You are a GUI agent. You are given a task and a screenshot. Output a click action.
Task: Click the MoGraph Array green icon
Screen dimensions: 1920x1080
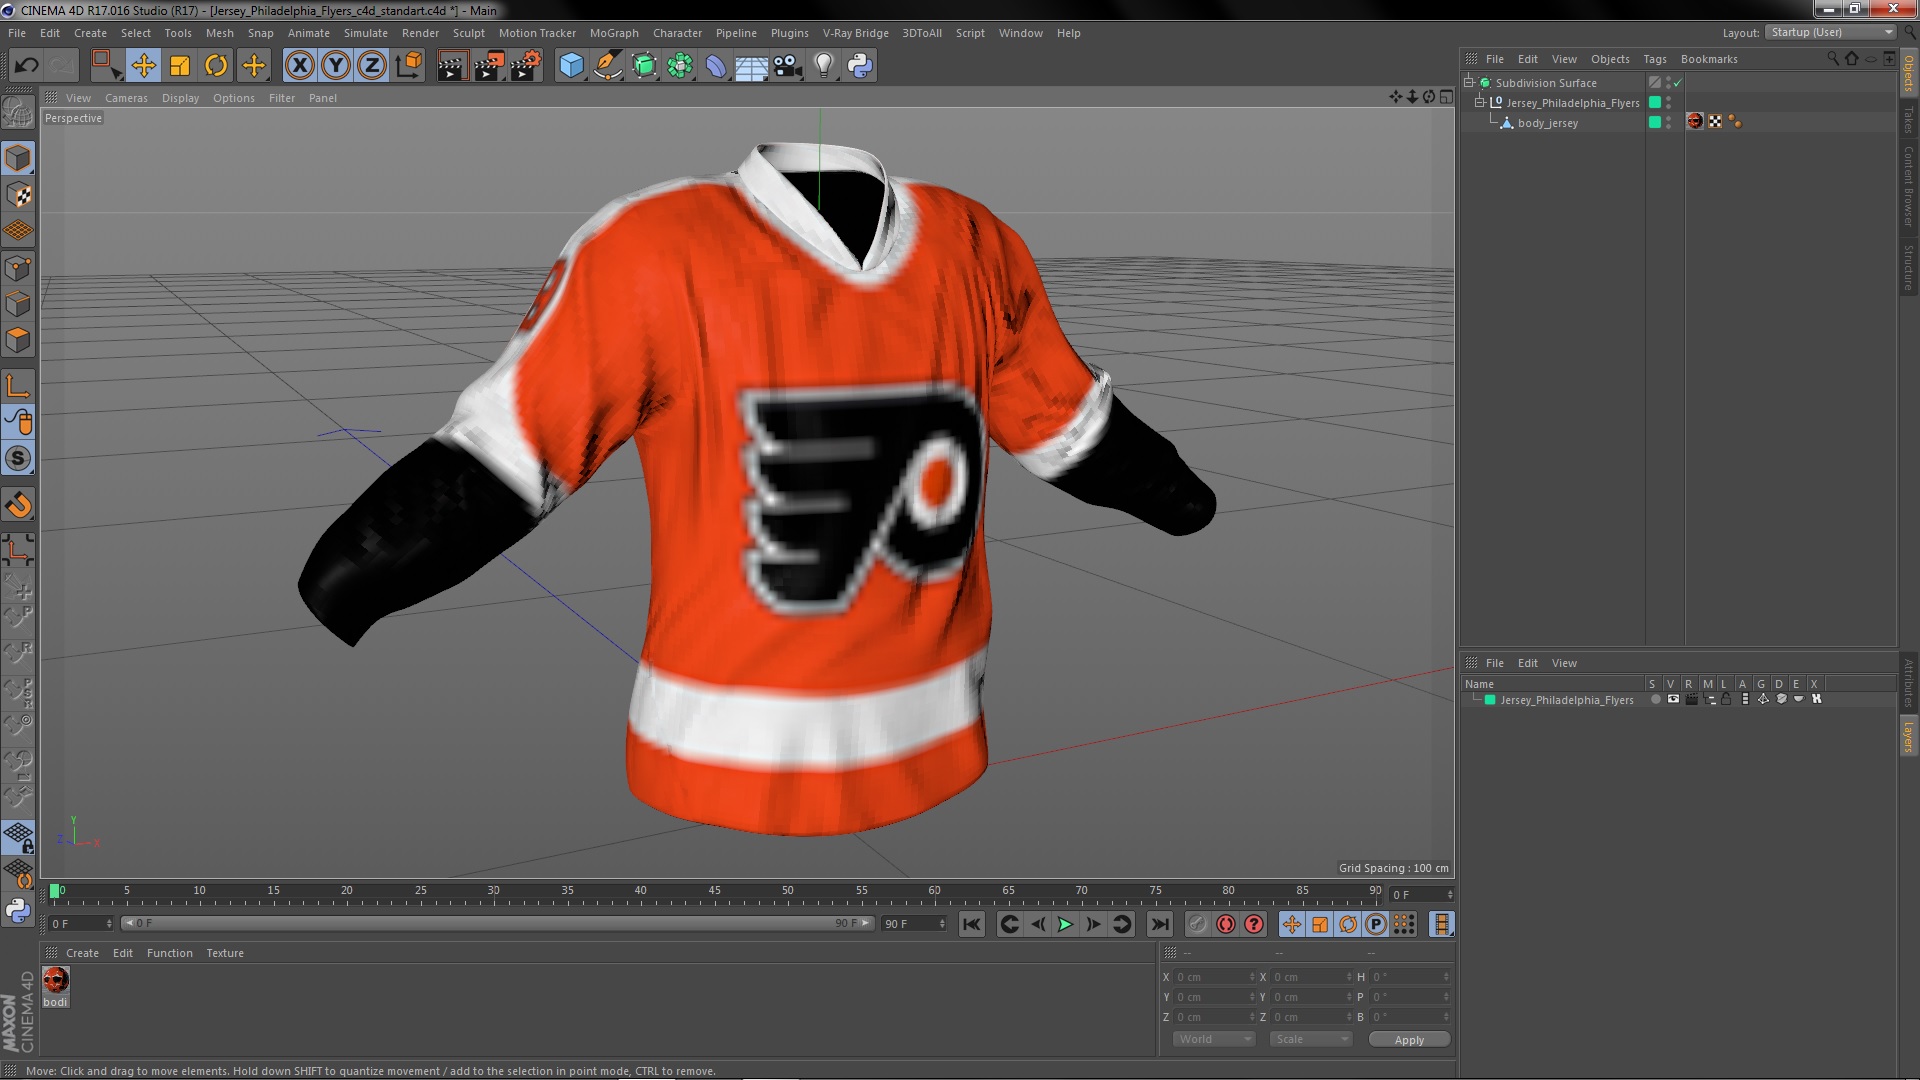tap(680, 66)
